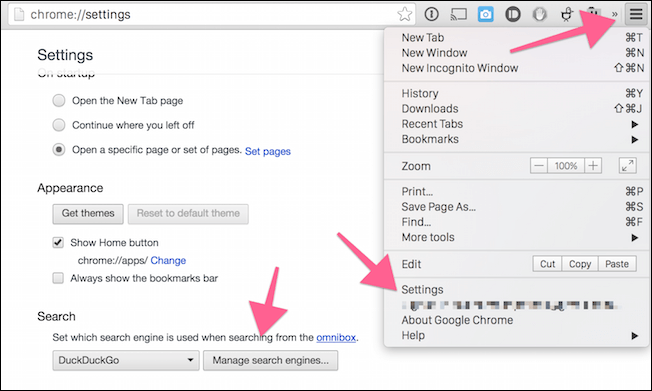Click Manage search engines... button

[270, 360]
